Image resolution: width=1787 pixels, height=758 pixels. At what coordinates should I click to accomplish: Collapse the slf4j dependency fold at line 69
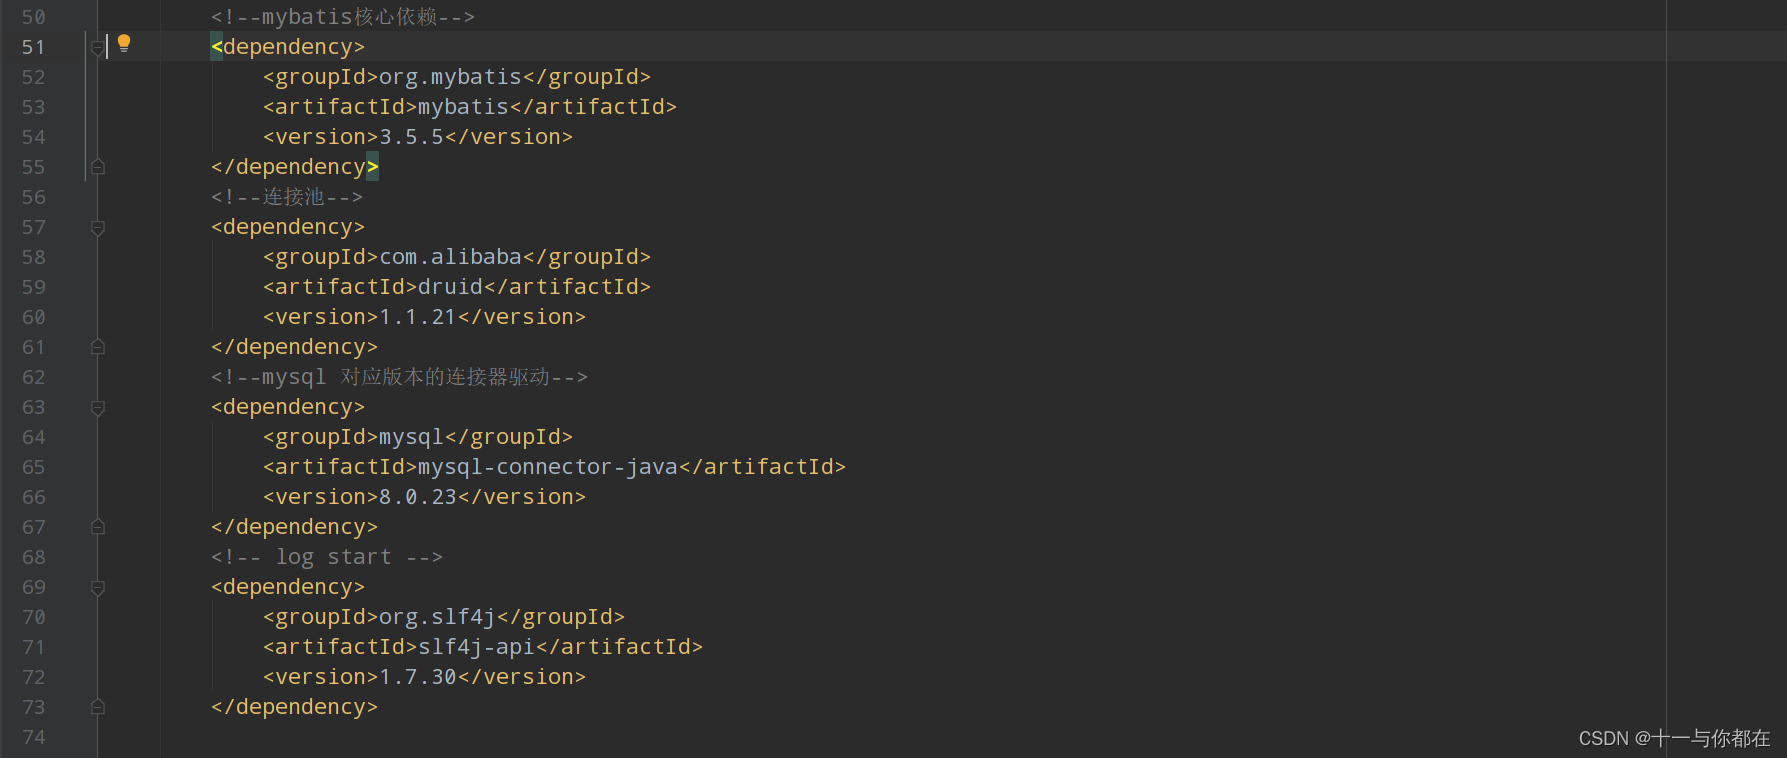point(98,587)
